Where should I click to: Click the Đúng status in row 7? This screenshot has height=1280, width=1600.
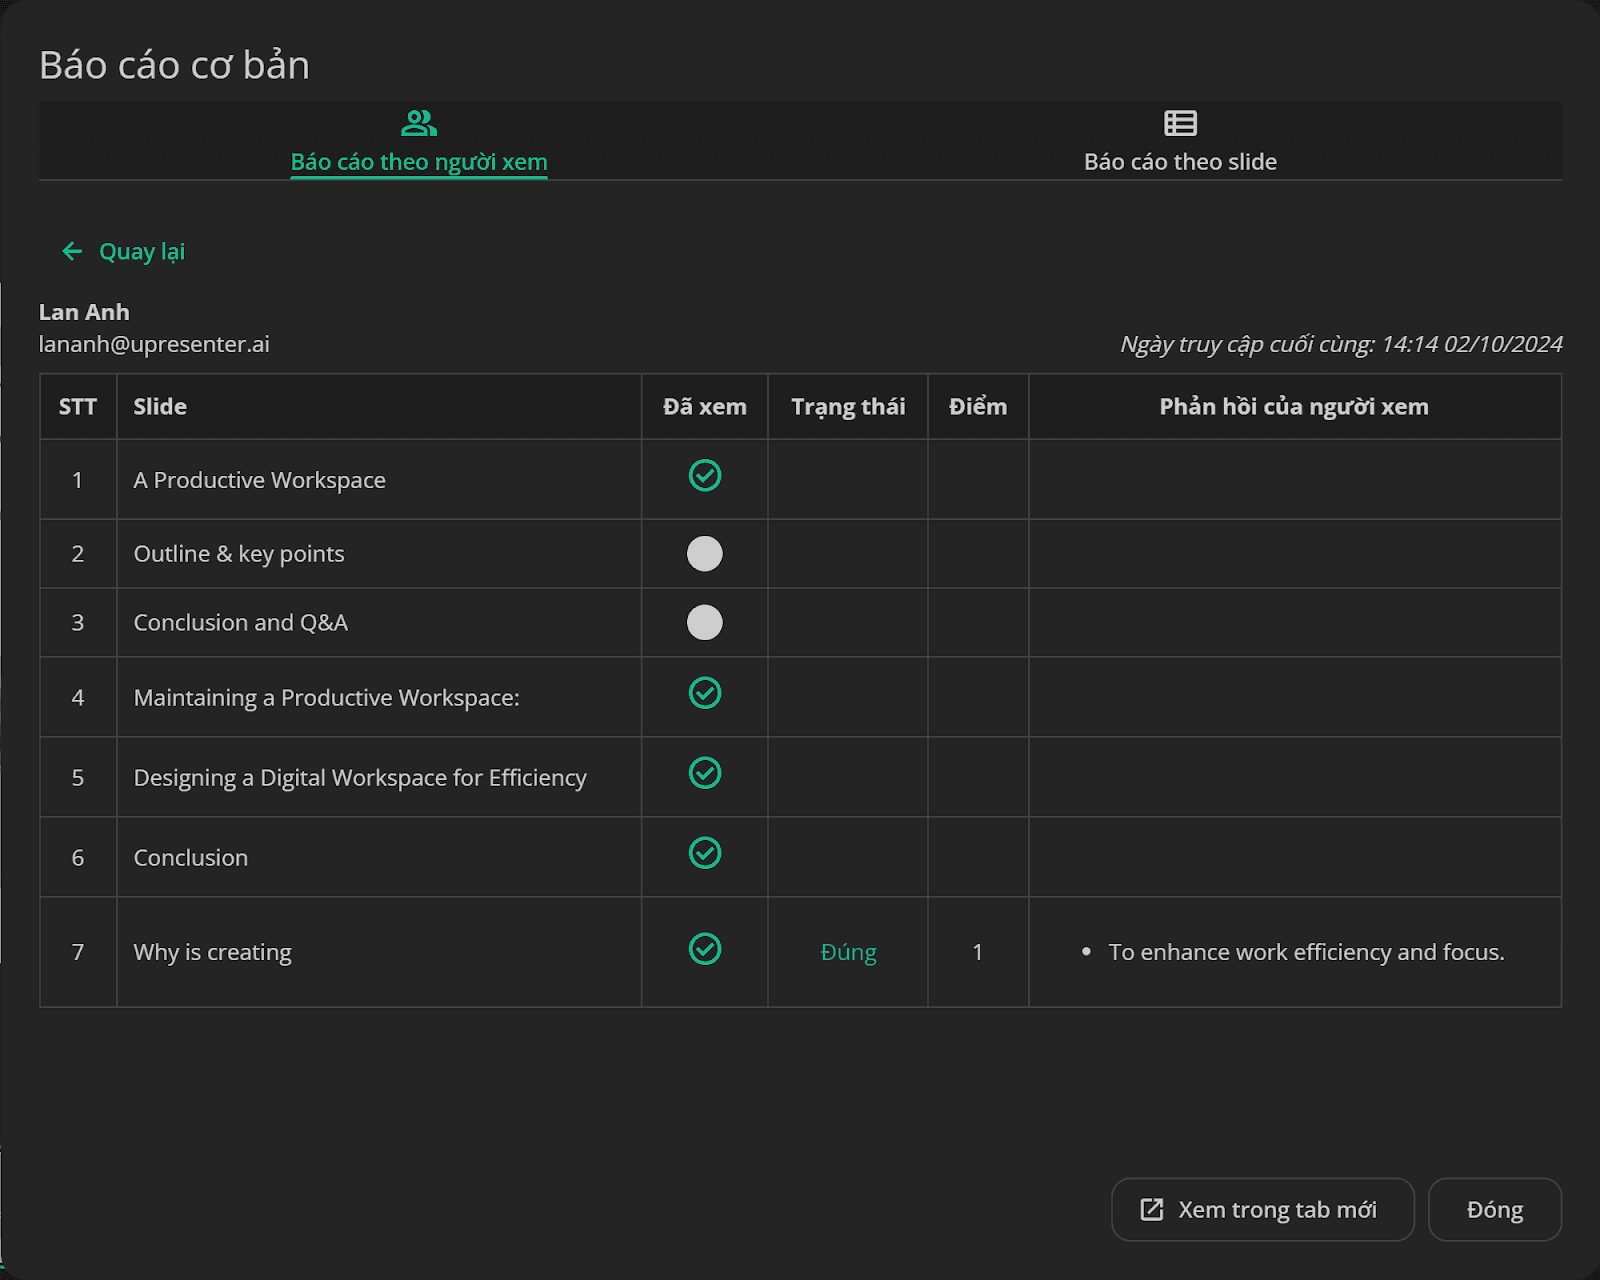tap(848, 952)
